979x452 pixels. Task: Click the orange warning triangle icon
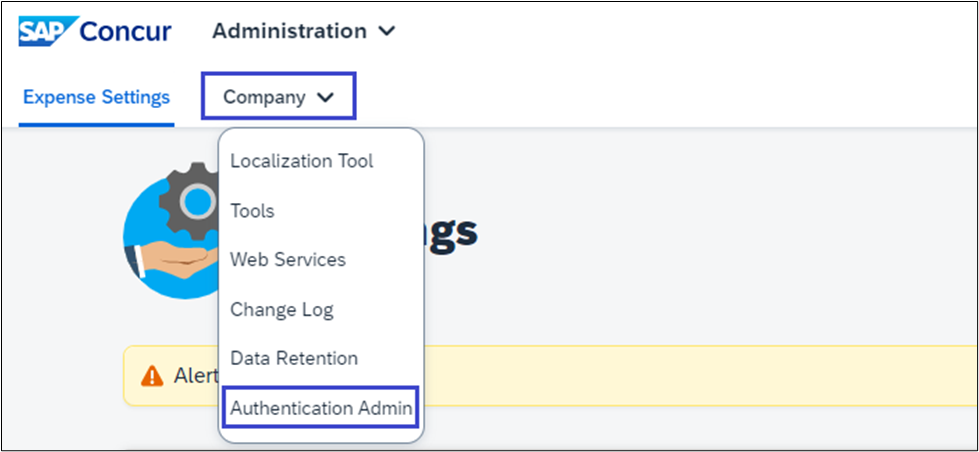(152, 376)
